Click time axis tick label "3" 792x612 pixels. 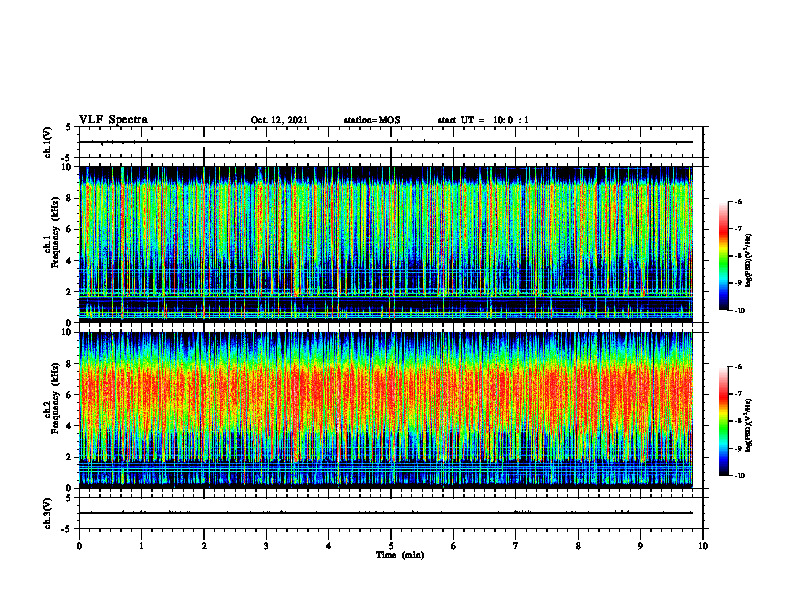click(266, 546)
